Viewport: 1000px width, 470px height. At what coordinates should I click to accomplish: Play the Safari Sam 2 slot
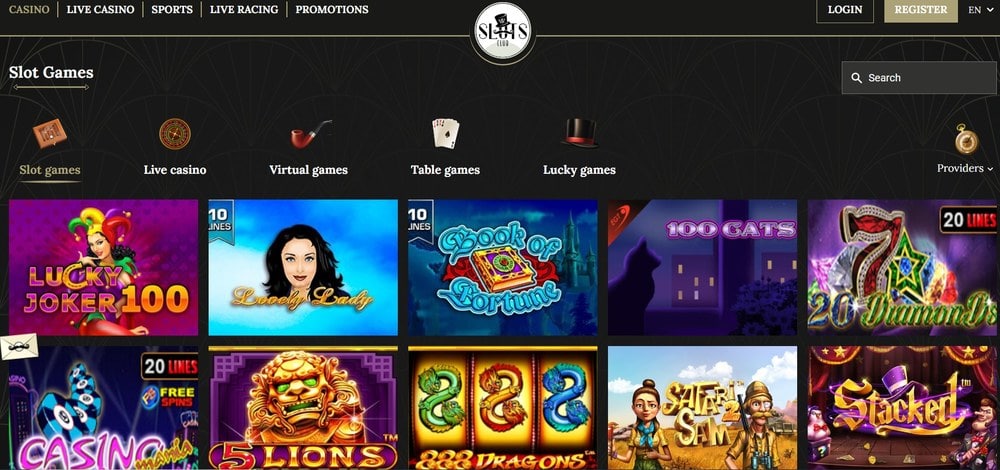click(702, 408)
